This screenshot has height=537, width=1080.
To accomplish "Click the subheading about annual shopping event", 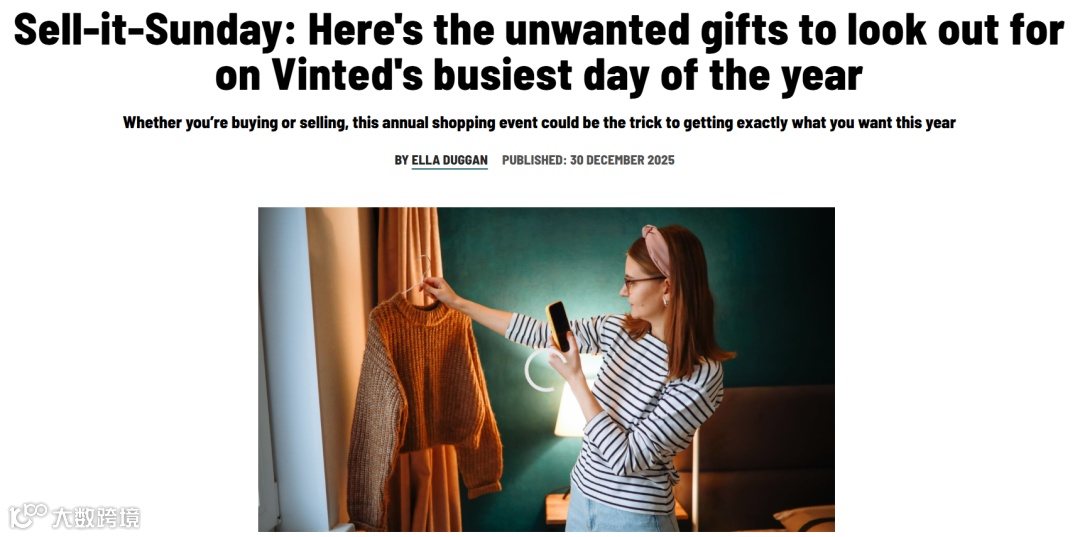I will 539,123.
